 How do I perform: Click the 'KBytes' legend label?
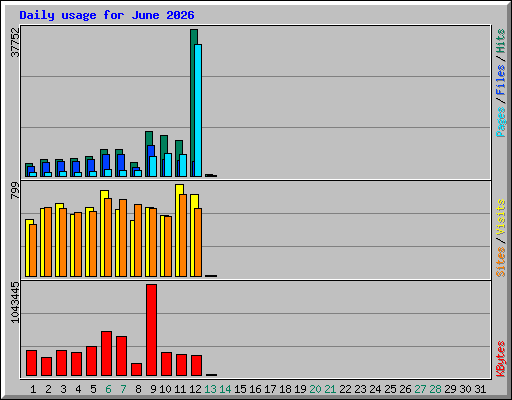[501, 359]
